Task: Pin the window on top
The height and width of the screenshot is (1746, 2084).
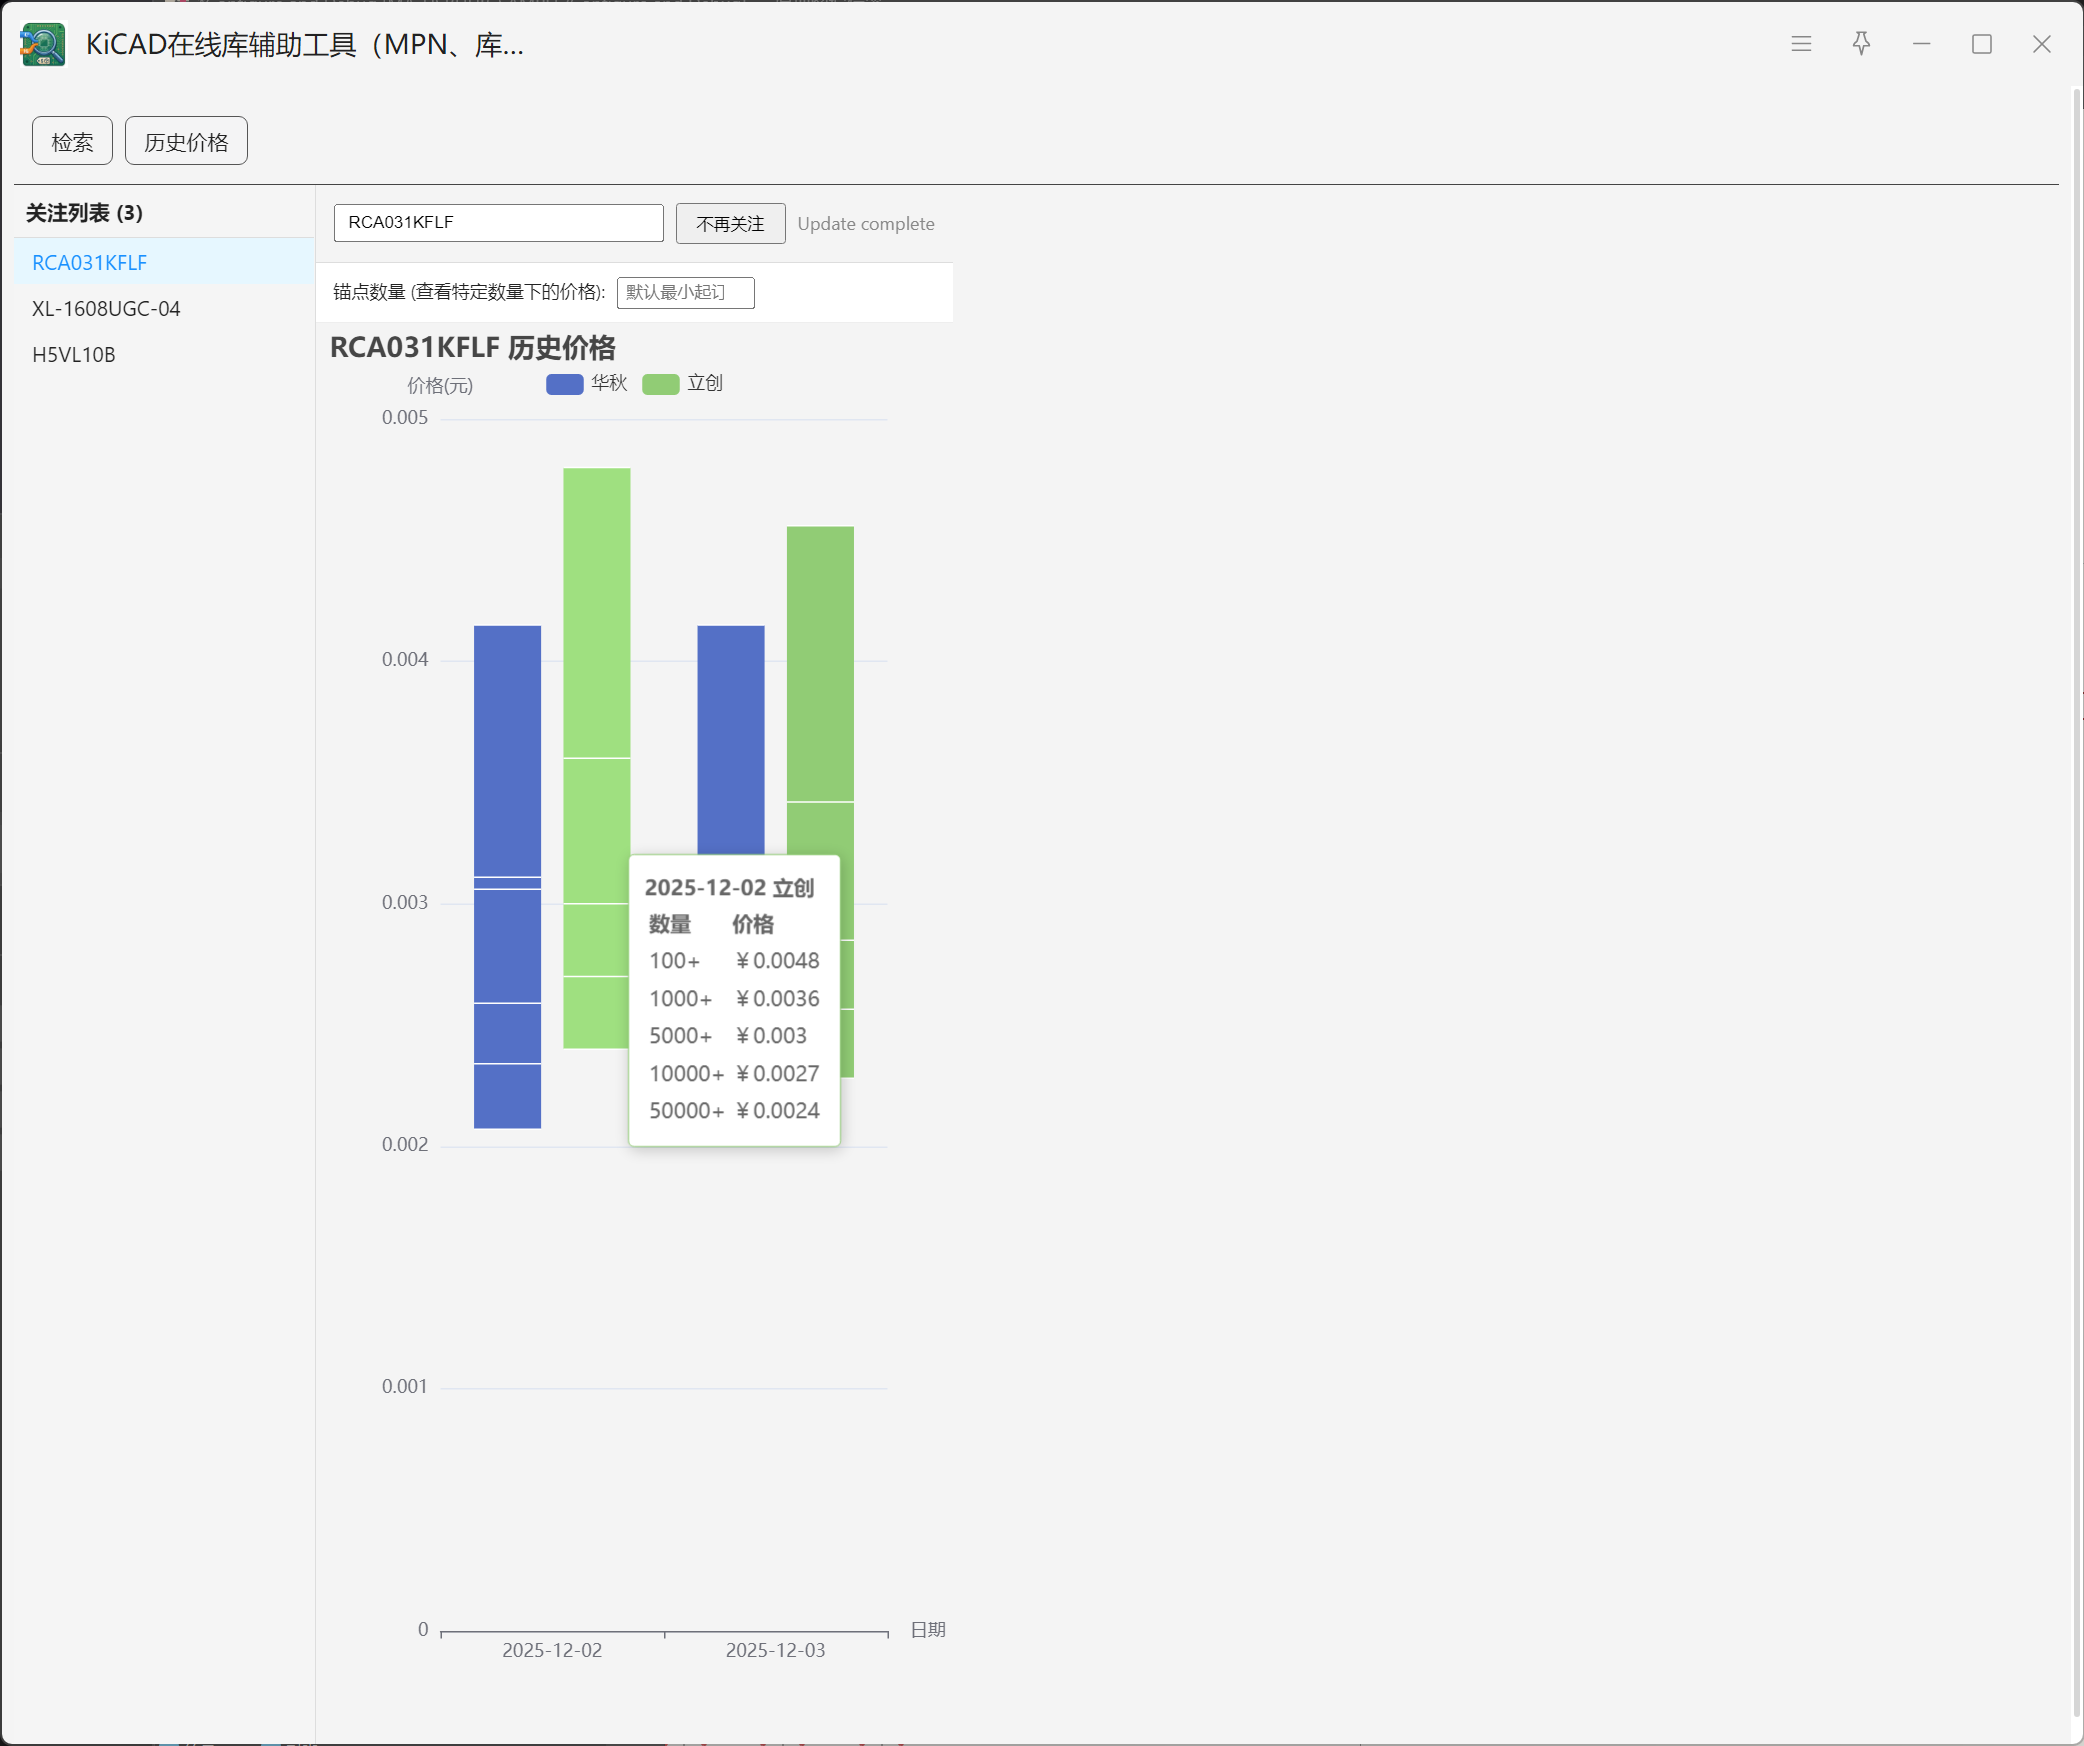Action: point(1861,44)
